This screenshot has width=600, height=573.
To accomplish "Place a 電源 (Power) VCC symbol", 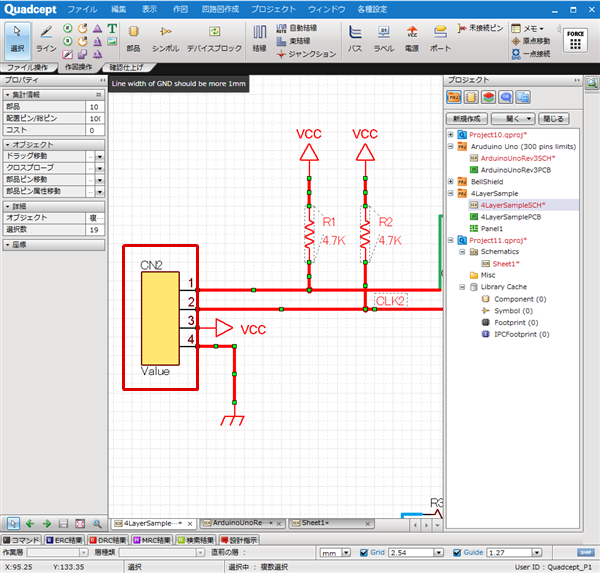I will pos(412,38).
